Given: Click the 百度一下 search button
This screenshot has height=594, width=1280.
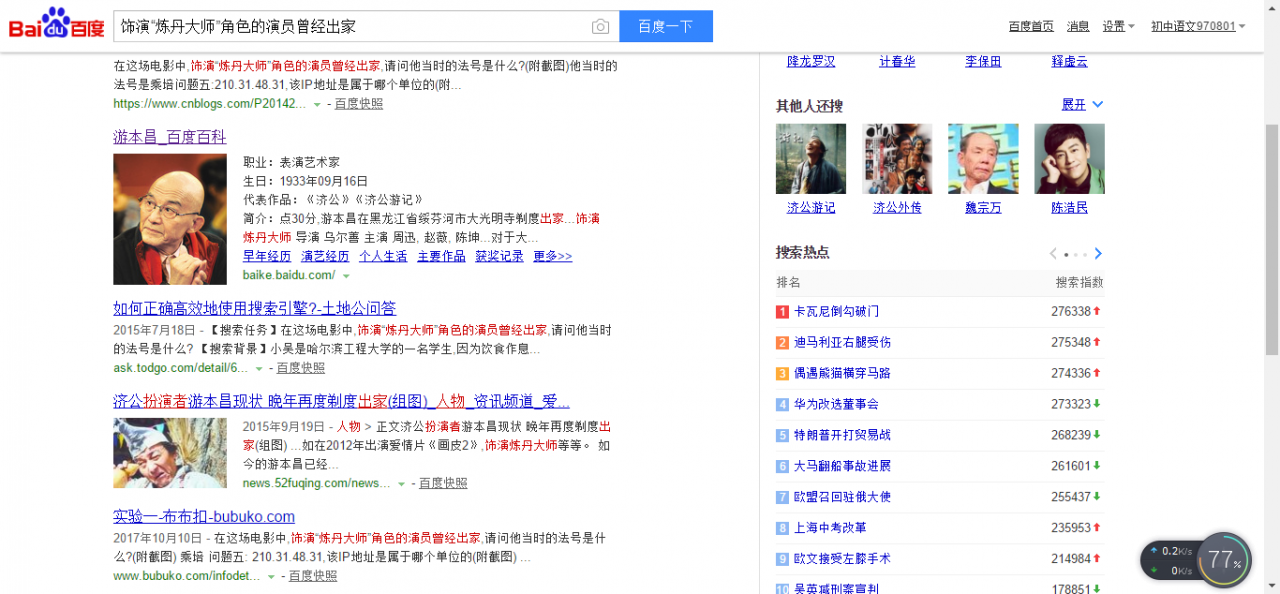Looking at the screenshot, I should 666,27.
